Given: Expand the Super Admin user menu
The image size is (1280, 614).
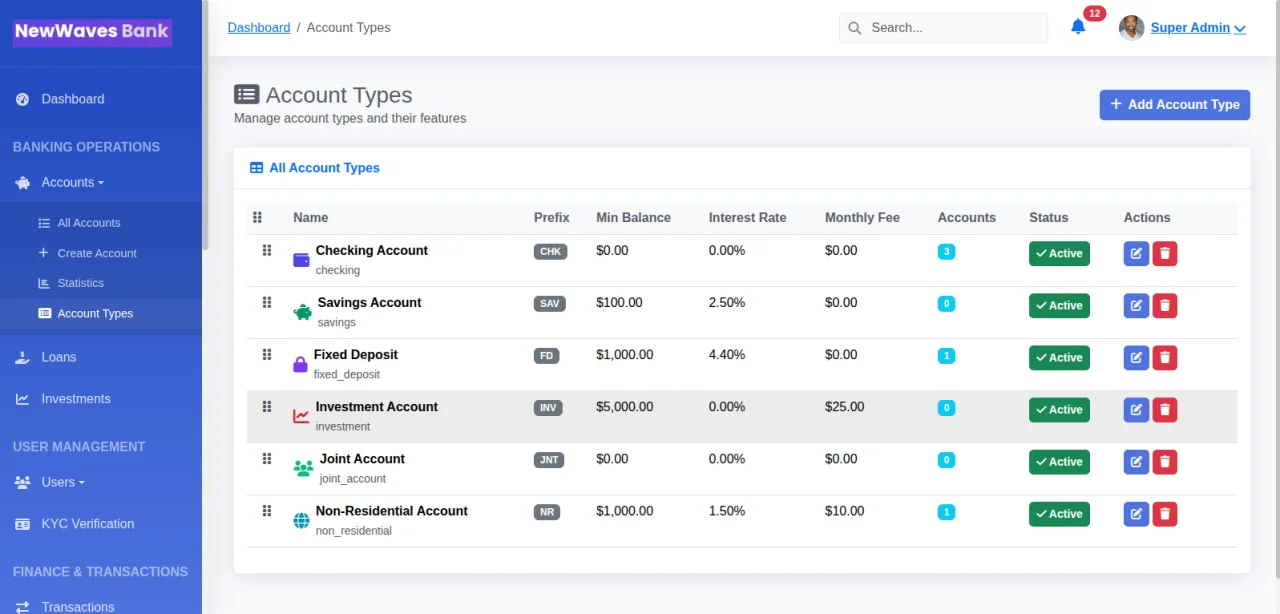Looking at the screenshot, I should pos(1198,28).
